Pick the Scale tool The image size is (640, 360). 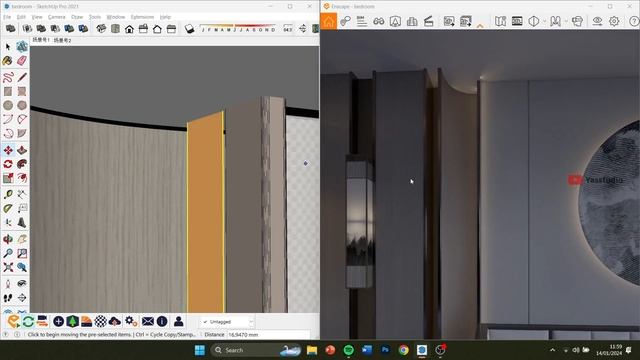coord(8,178)
